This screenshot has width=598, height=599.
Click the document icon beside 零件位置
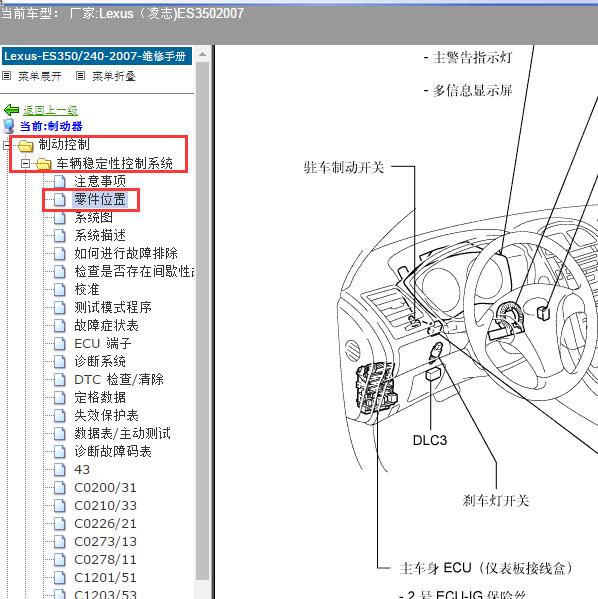point(60,199)
